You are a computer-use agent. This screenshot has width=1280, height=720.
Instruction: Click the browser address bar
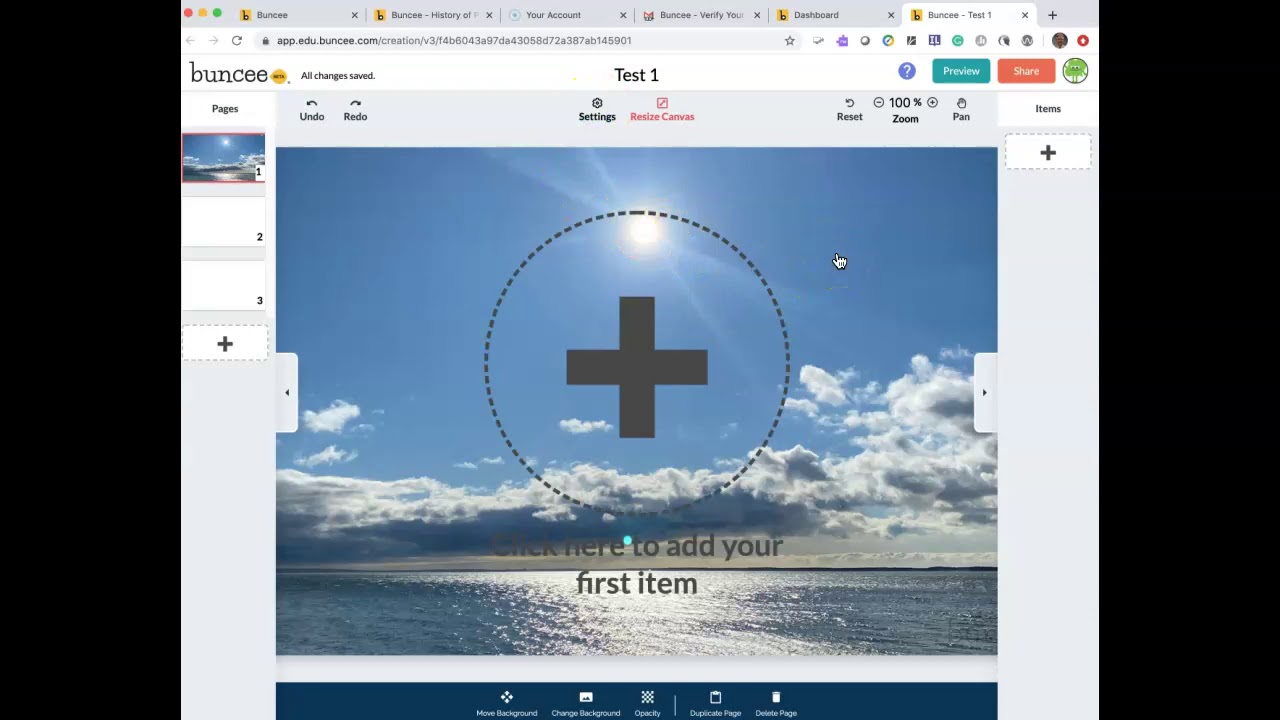coord(527,41)
